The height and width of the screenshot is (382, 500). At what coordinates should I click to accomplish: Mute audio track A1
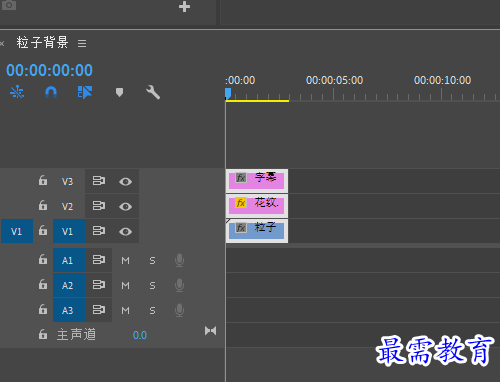[125, 260]
